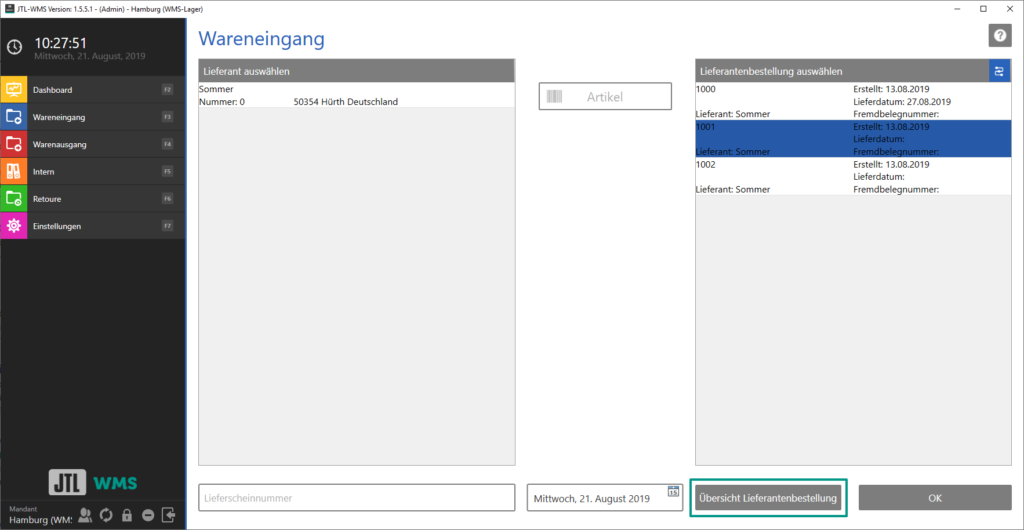Click the yellow Dashboard monitor icon
The height and width of the screenshot is (530, 1024).
[14, 90]
